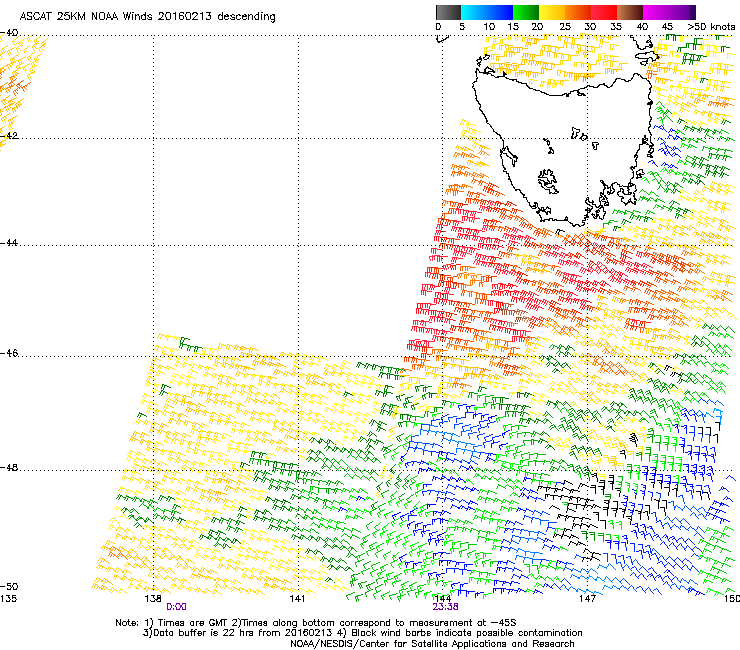
Task: Click the "-44" latitude axis label
Action: (9, 243)
